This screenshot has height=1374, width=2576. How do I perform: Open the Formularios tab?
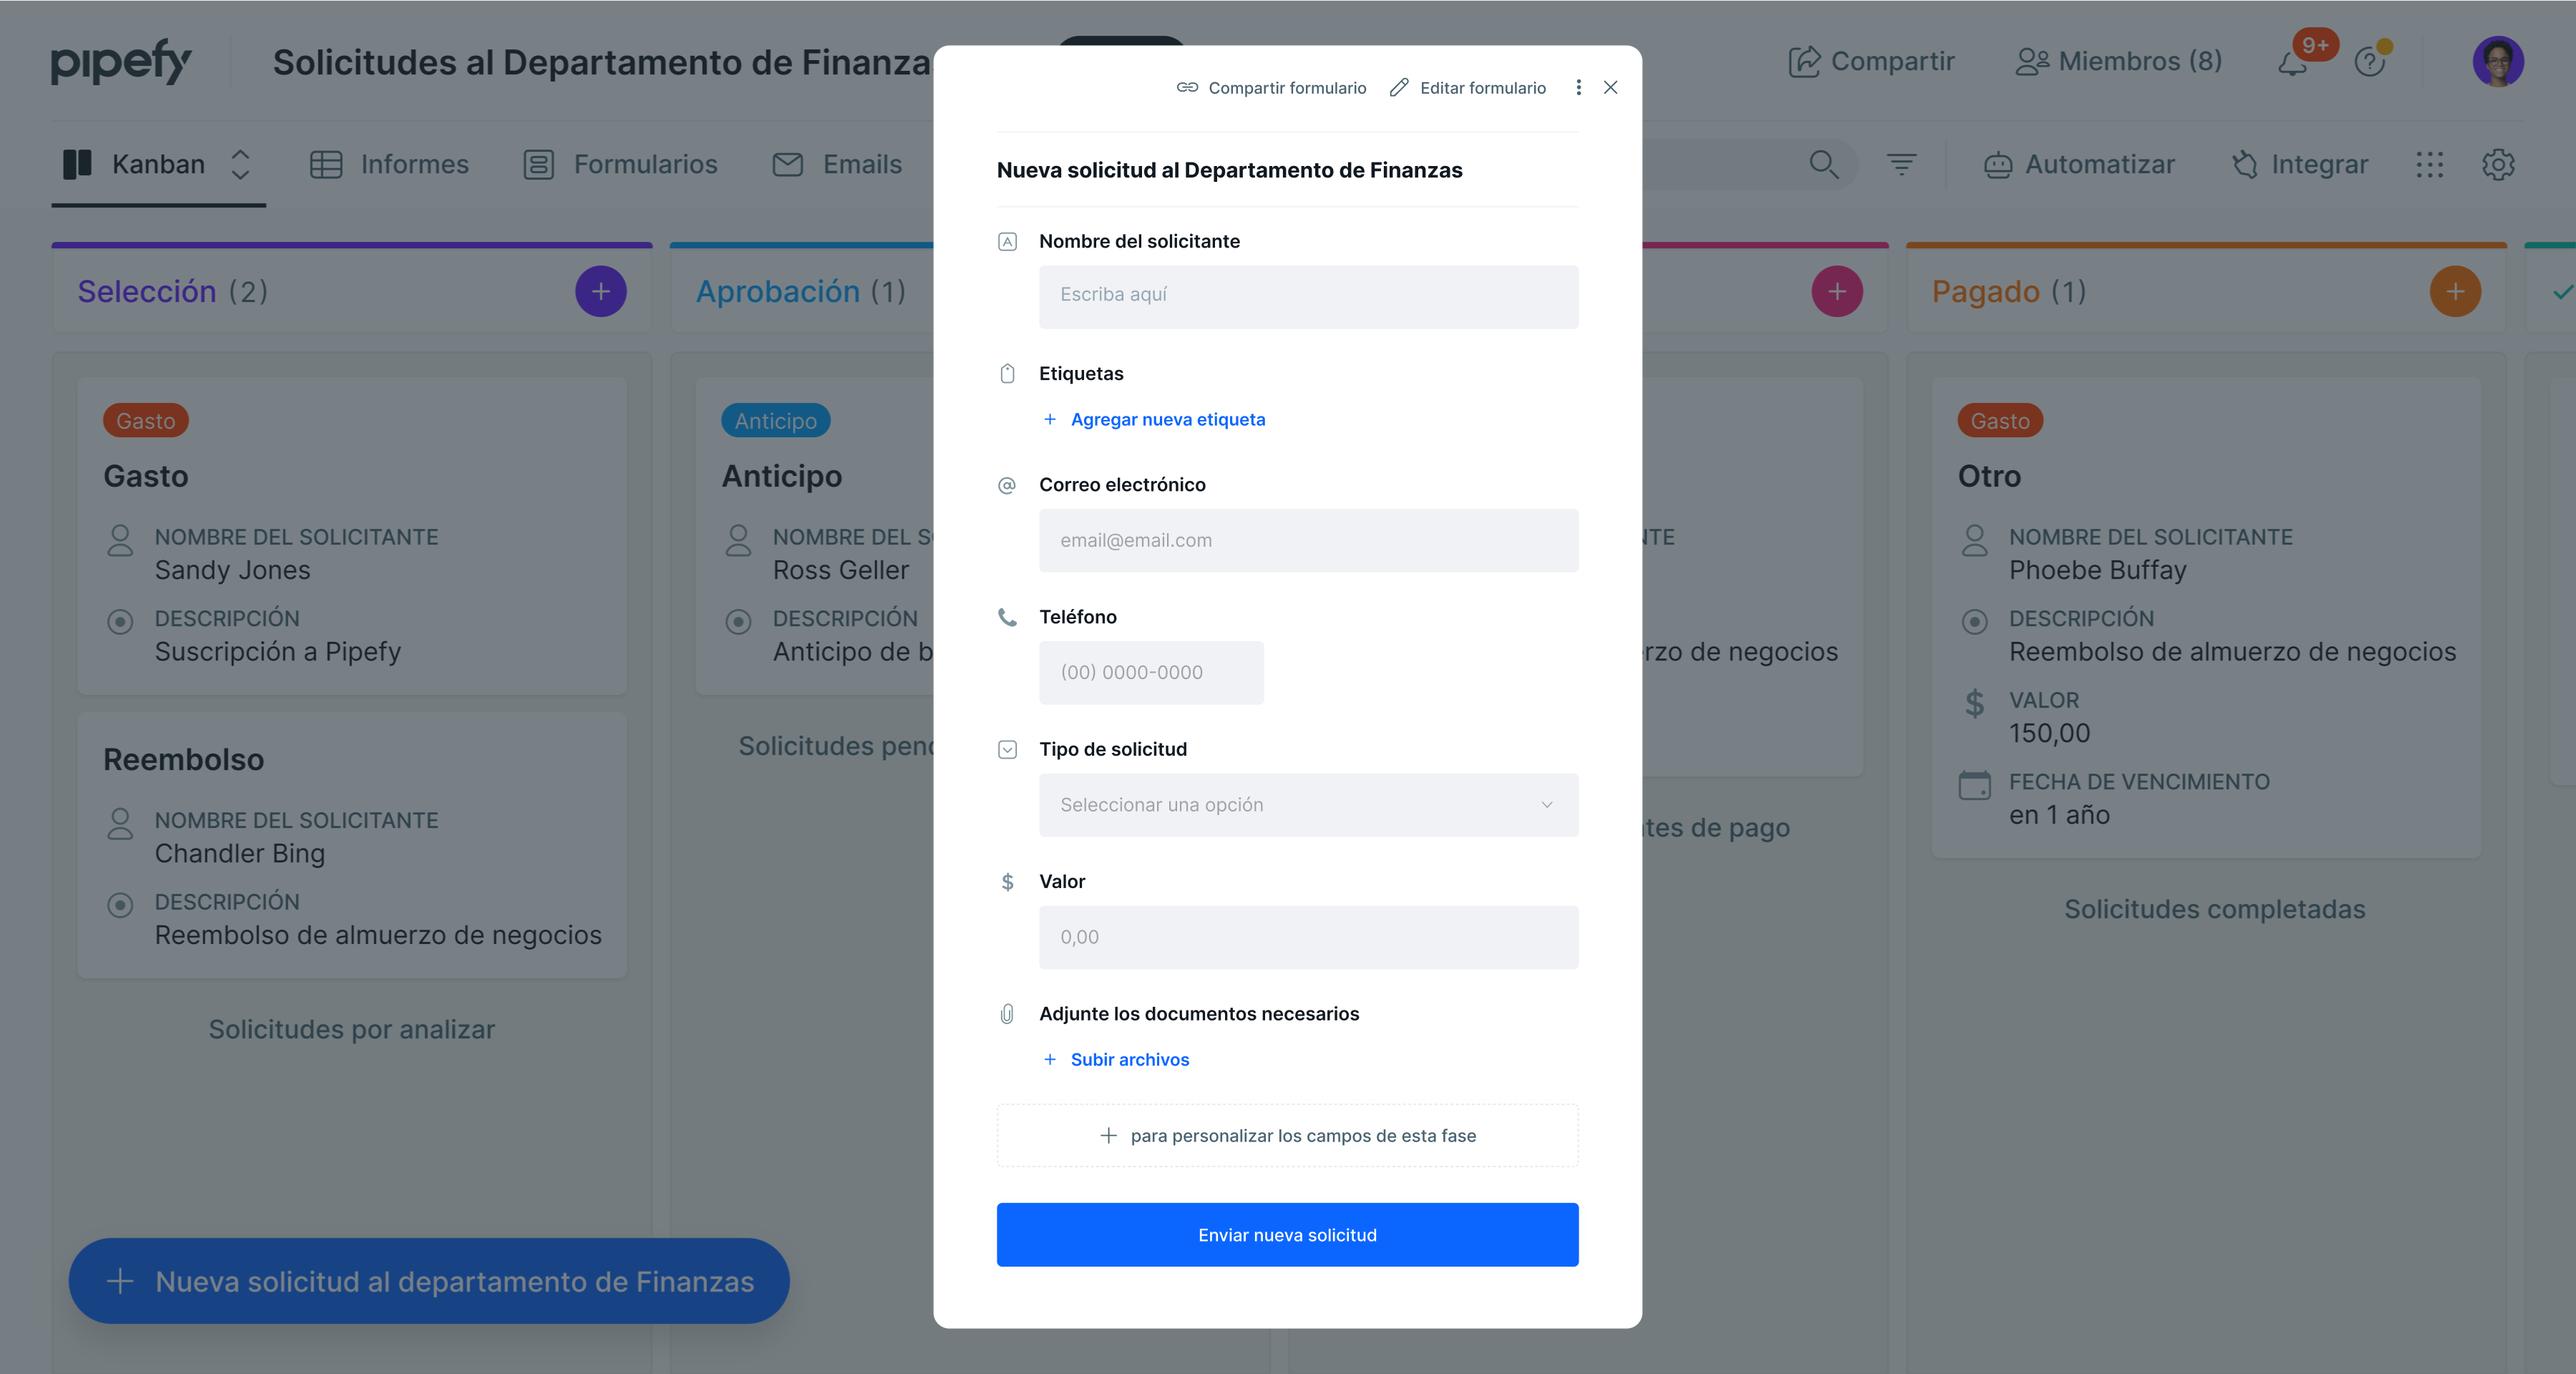(621, 164)
